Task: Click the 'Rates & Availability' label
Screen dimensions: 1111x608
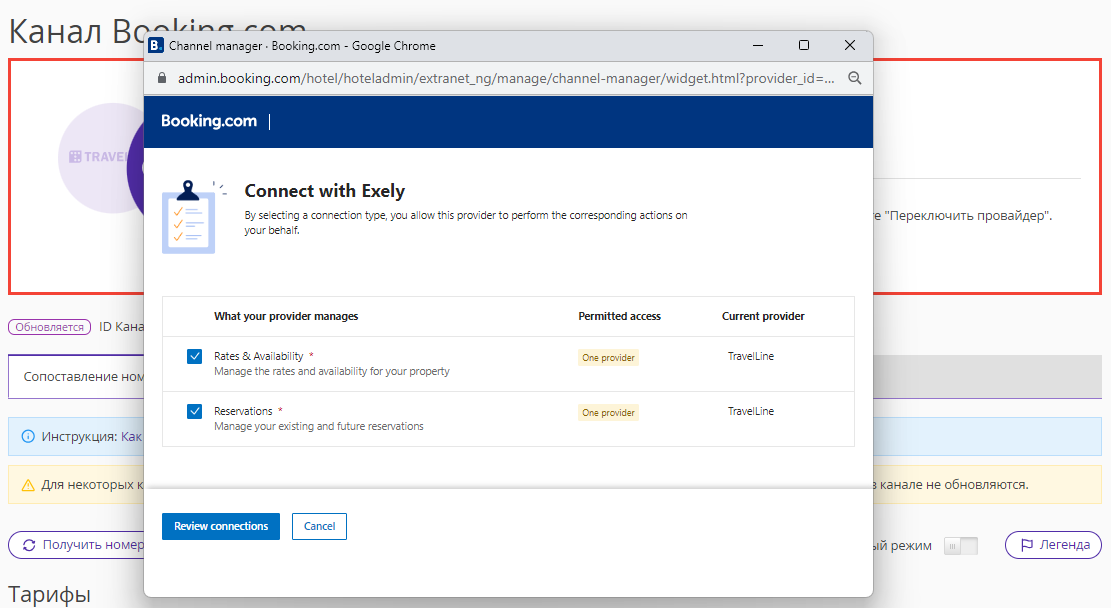Action: coord(259,356)
